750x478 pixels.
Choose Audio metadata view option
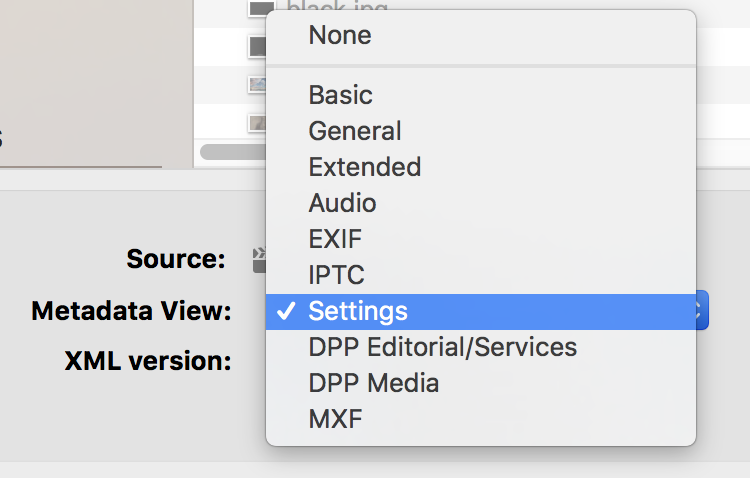tap(342, 203)
